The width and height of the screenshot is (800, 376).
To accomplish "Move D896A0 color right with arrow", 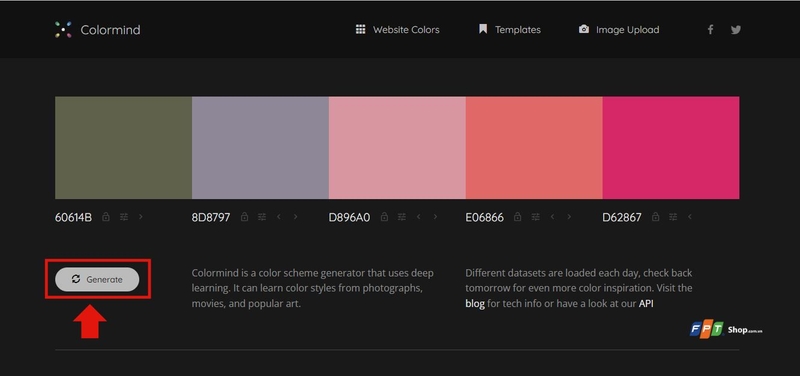I will click(x=435, y=217).
